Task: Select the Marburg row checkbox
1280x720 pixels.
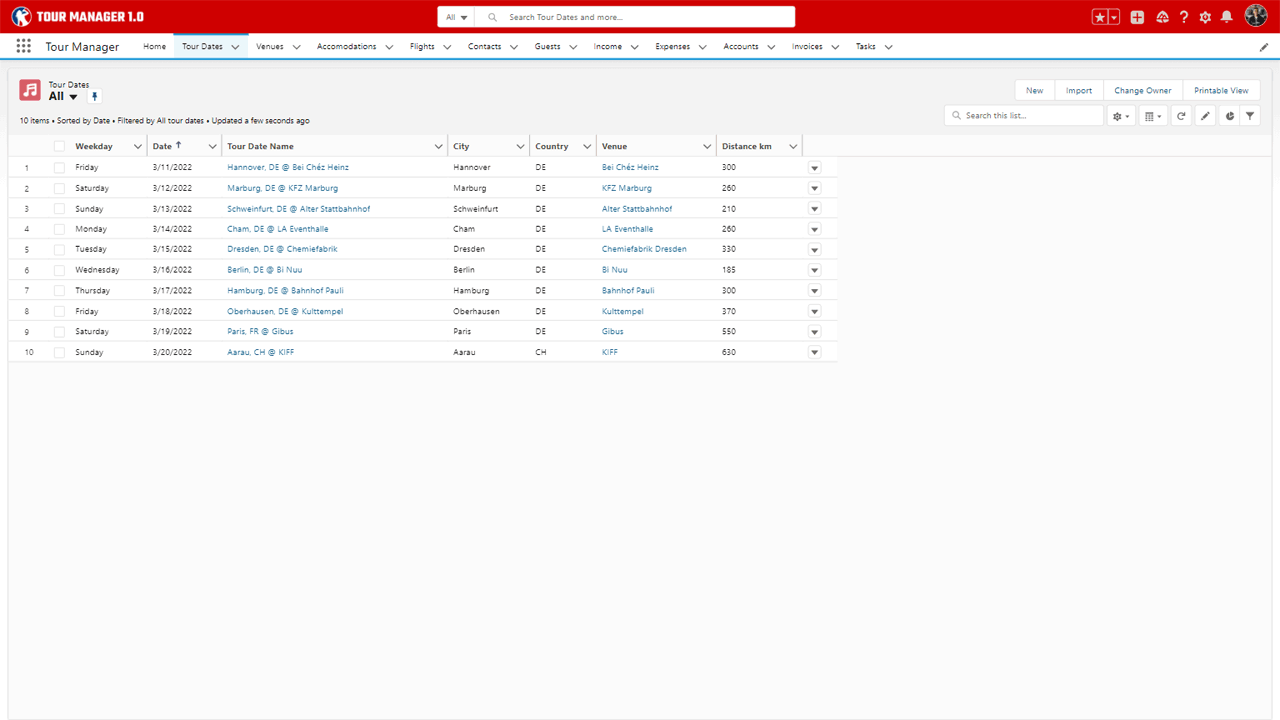Action: tap(59, 188)
